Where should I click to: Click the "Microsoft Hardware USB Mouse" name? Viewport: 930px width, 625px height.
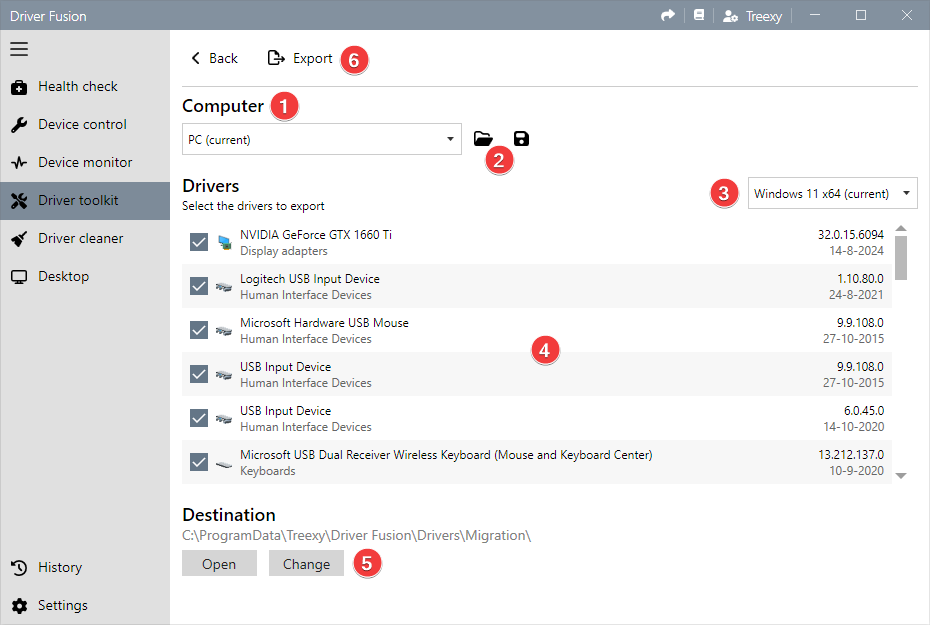(x=324, y=323)
